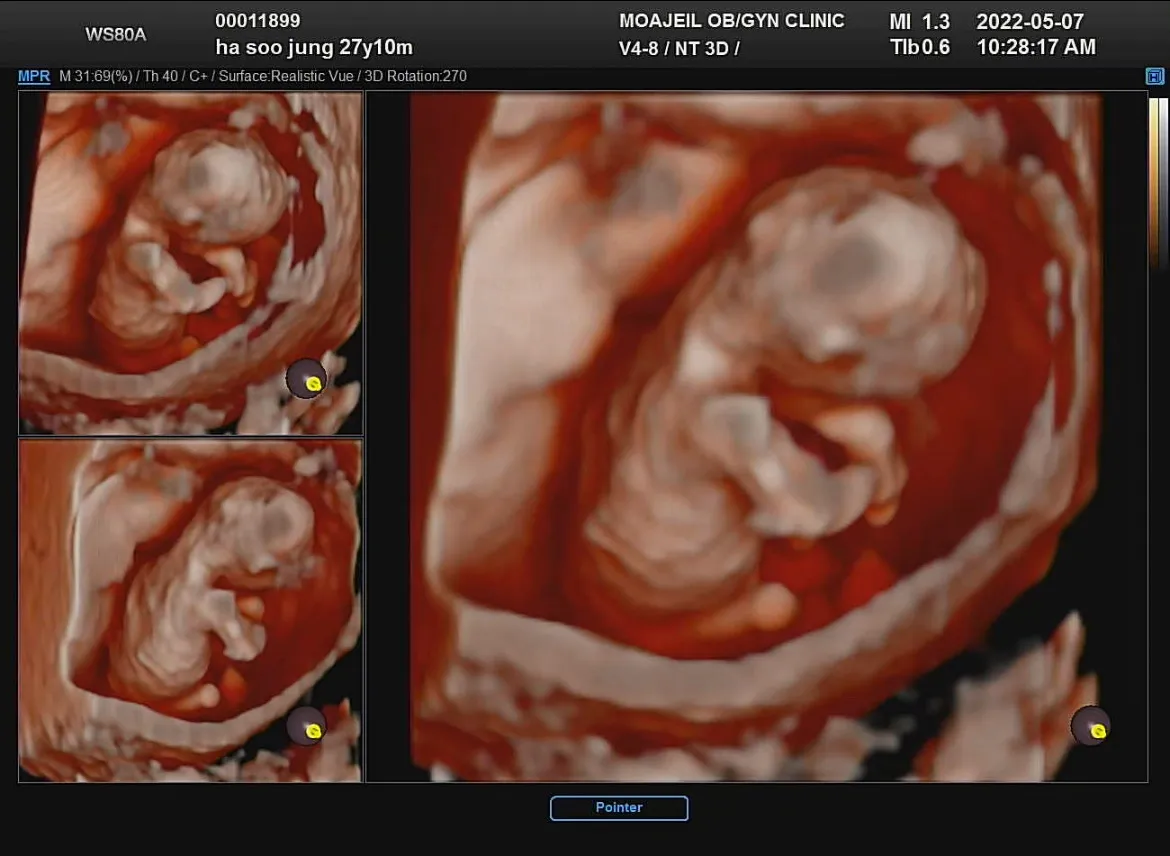This screenshot has width=1170, height=856.
Task: Click the WS80A system label
Action: 116,34
